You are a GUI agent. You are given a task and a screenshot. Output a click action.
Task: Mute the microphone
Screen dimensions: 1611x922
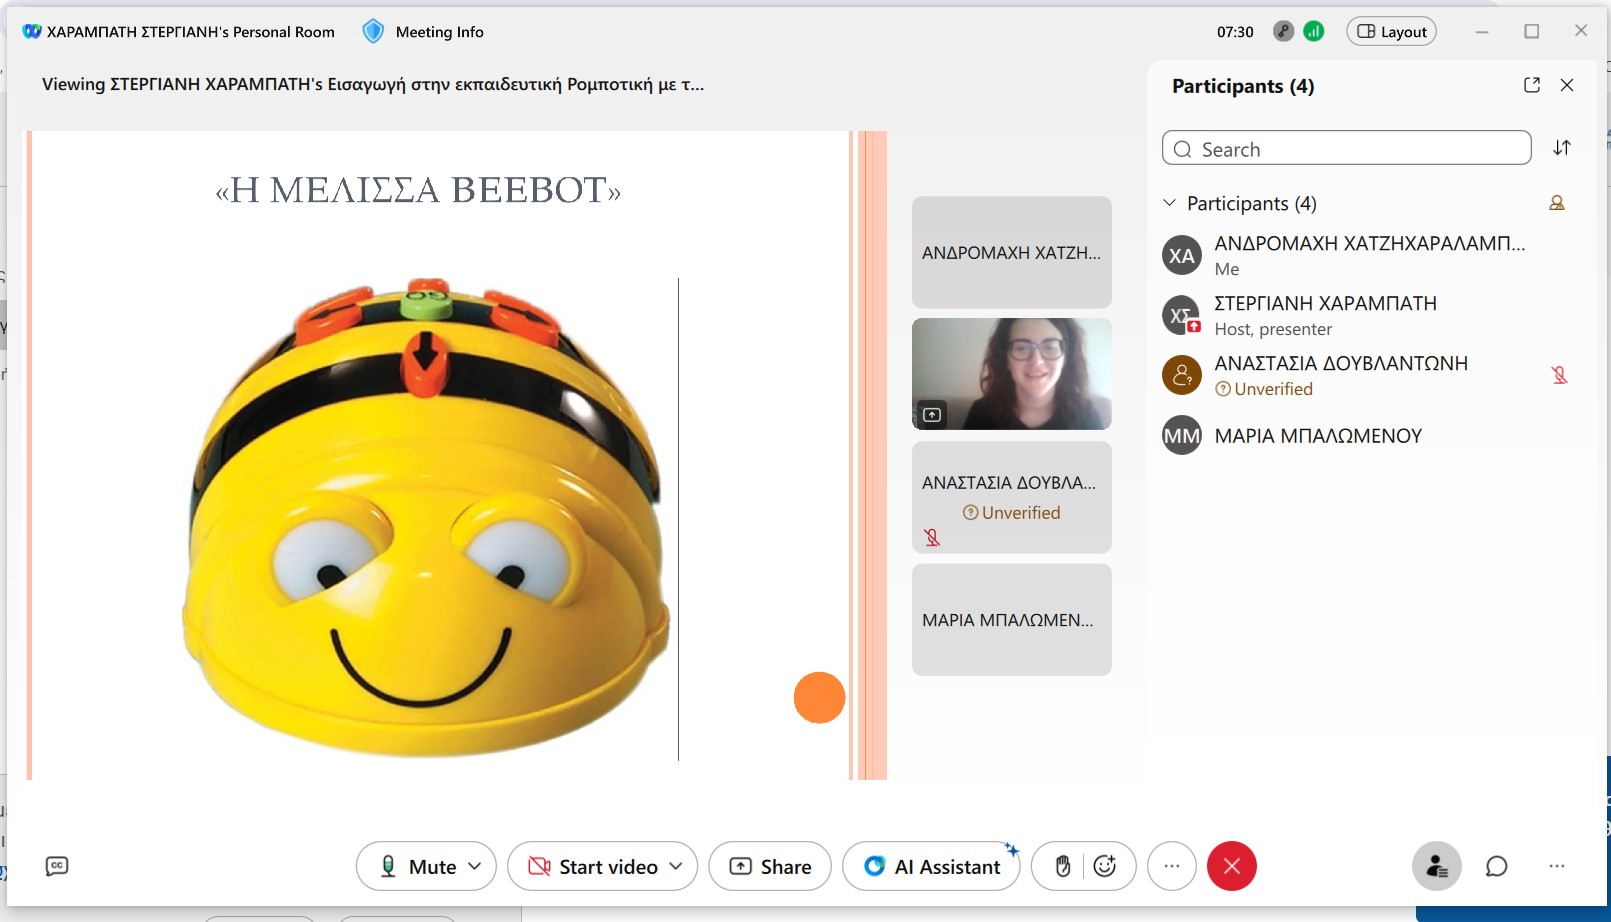coord(416,866)
